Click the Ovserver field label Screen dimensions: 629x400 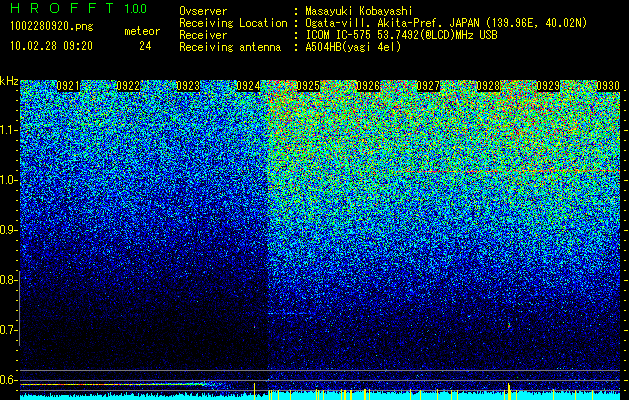[x=203, y=11]
